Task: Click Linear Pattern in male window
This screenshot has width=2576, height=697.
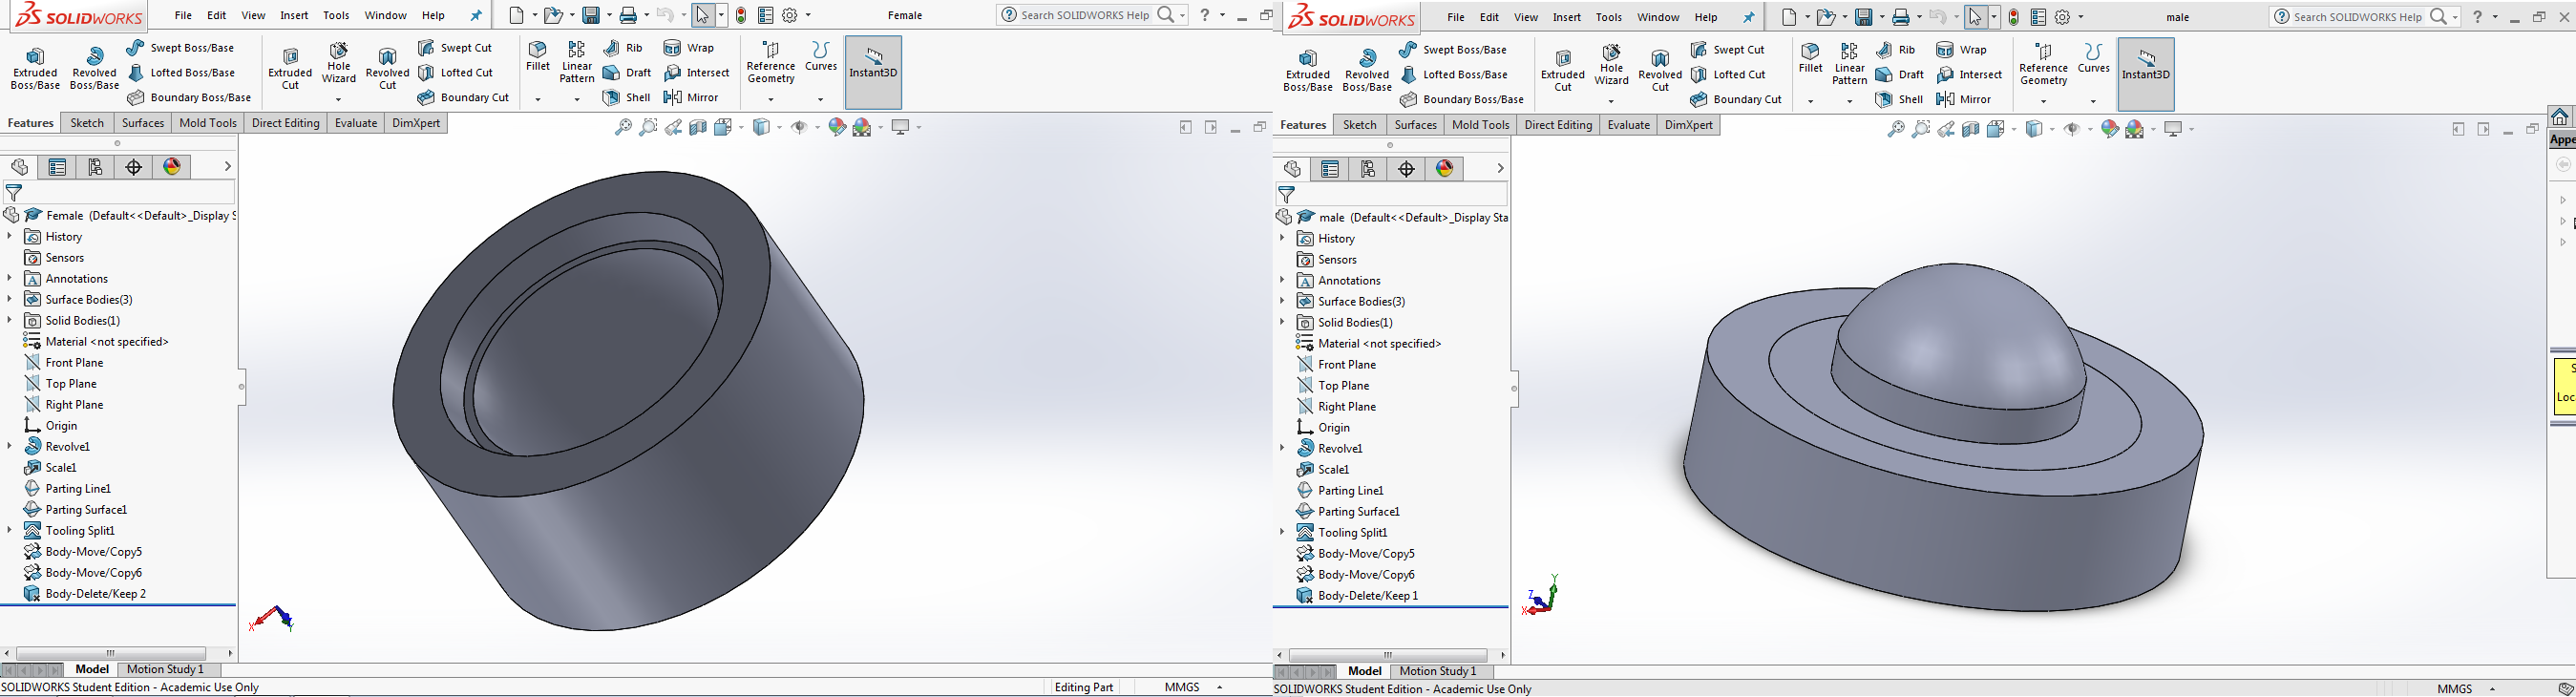Action: click(x=1849, y=65)
